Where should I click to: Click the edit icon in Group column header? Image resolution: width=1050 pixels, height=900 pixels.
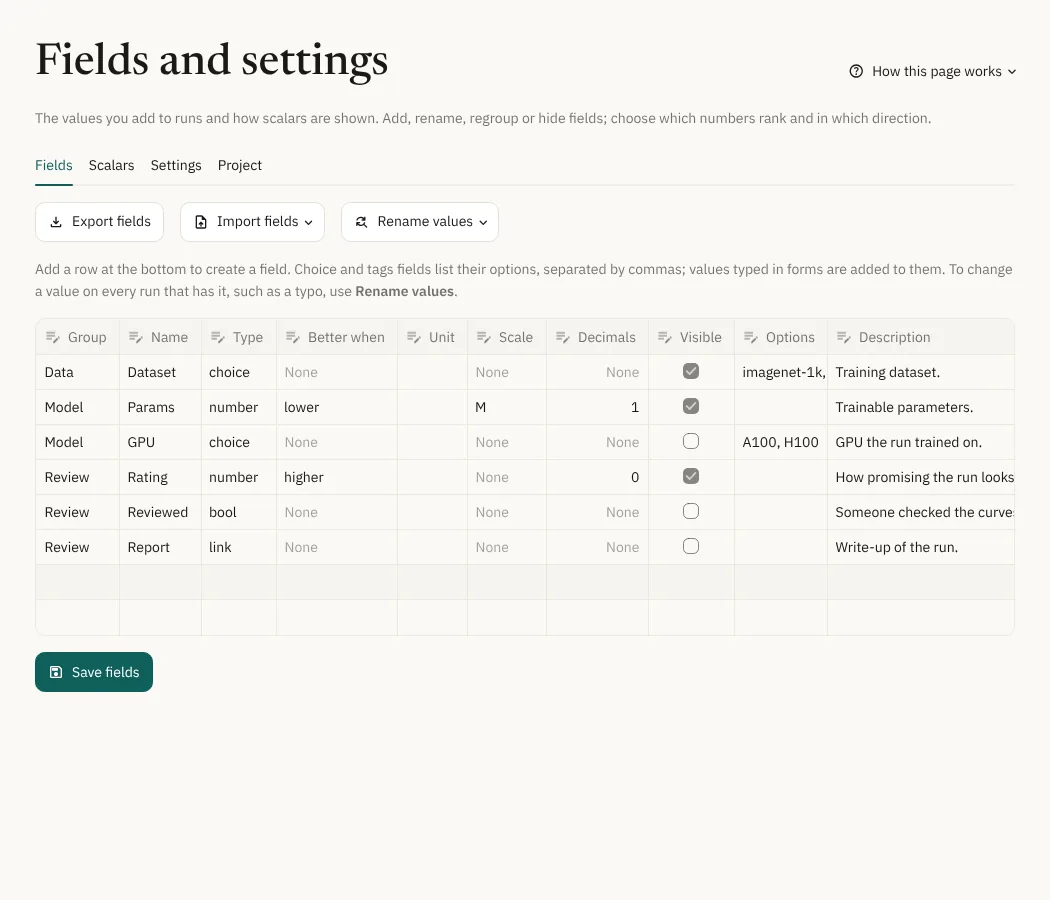(52, 338)
